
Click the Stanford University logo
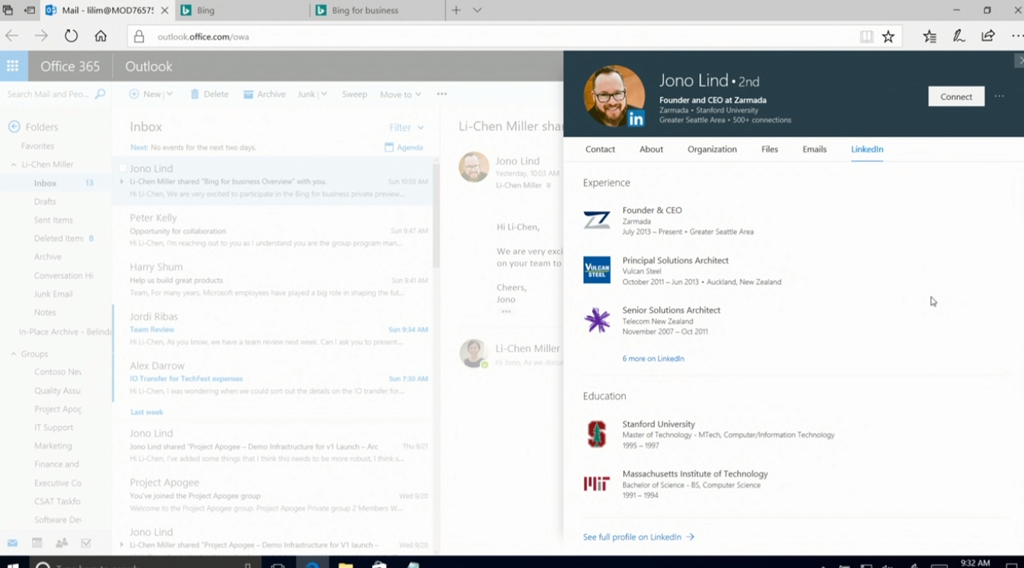(x=597, y=434)
